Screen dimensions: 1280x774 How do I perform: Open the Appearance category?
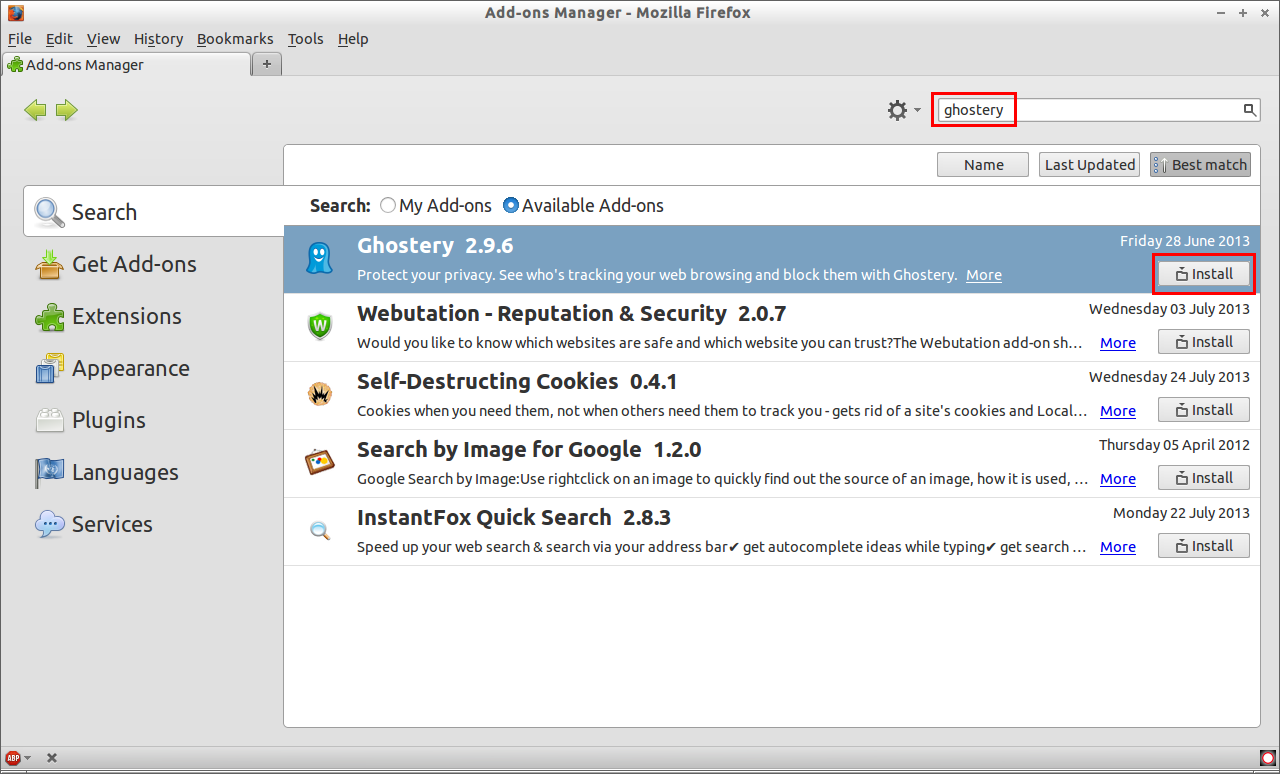point(154,368)
